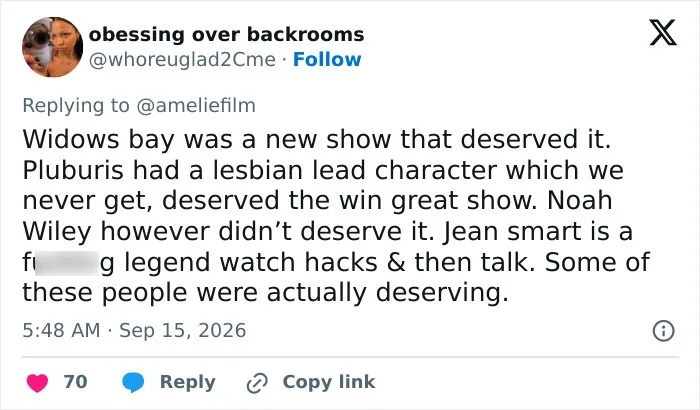Click the Copy link text label
The width and height of the screenshot is (700, 410).
tap(329, 382)
